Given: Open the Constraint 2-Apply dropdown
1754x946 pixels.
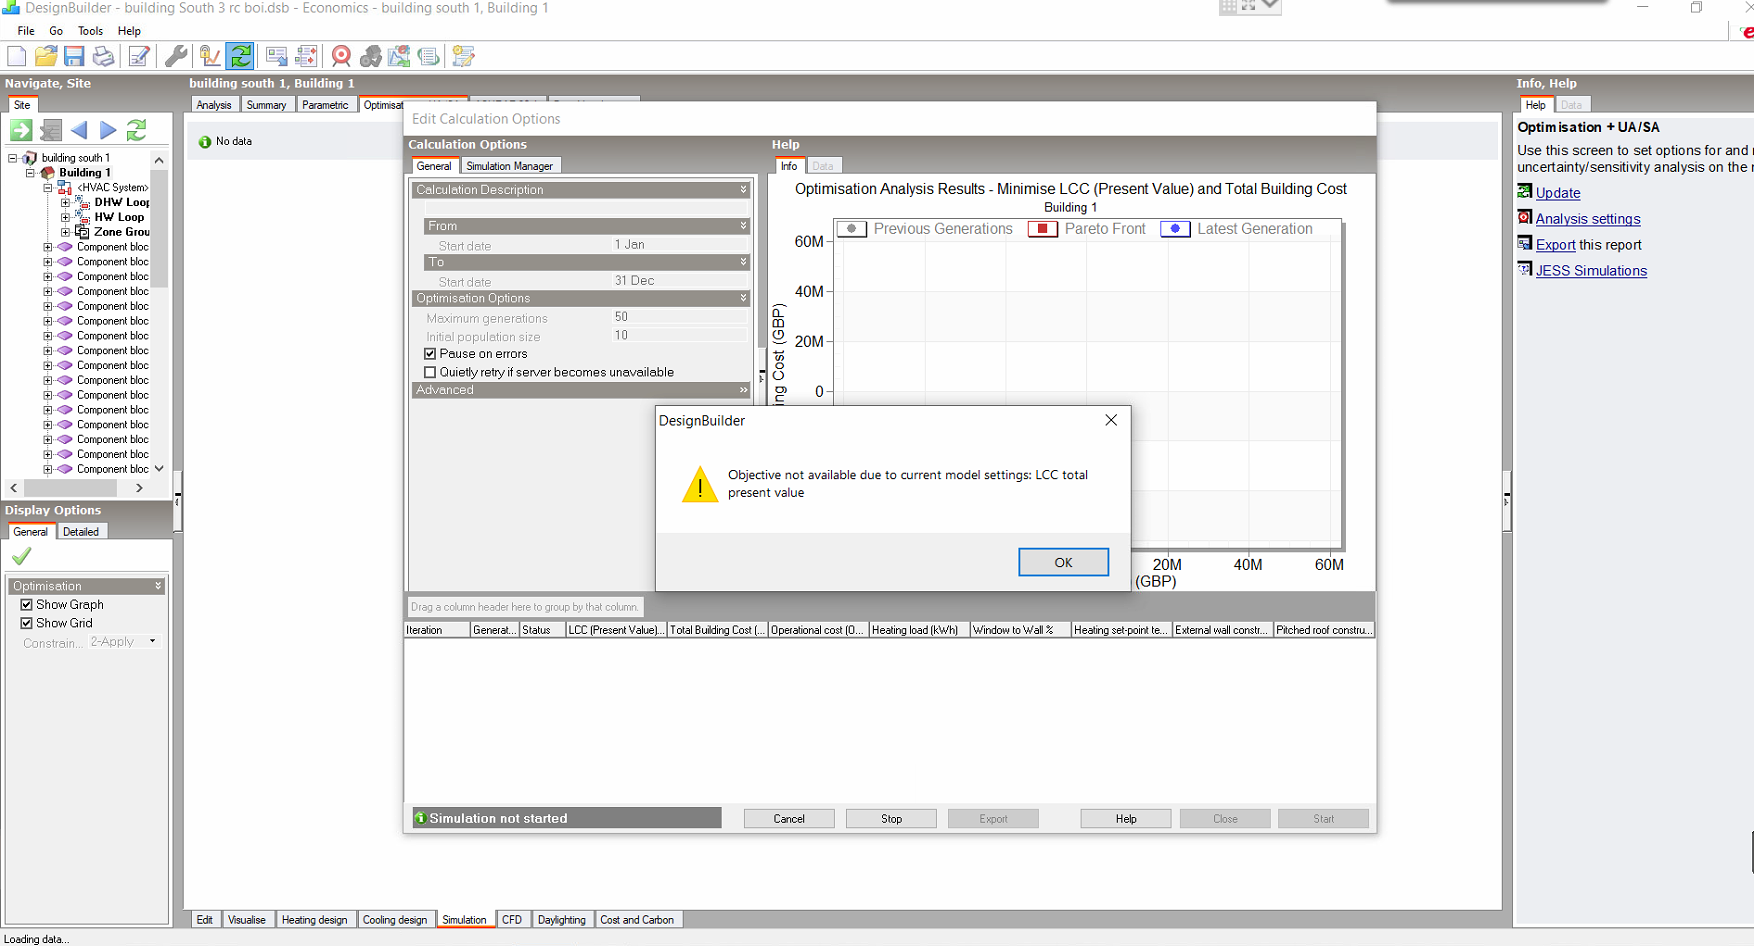Looking at the screenshot, I should (152, 641).
